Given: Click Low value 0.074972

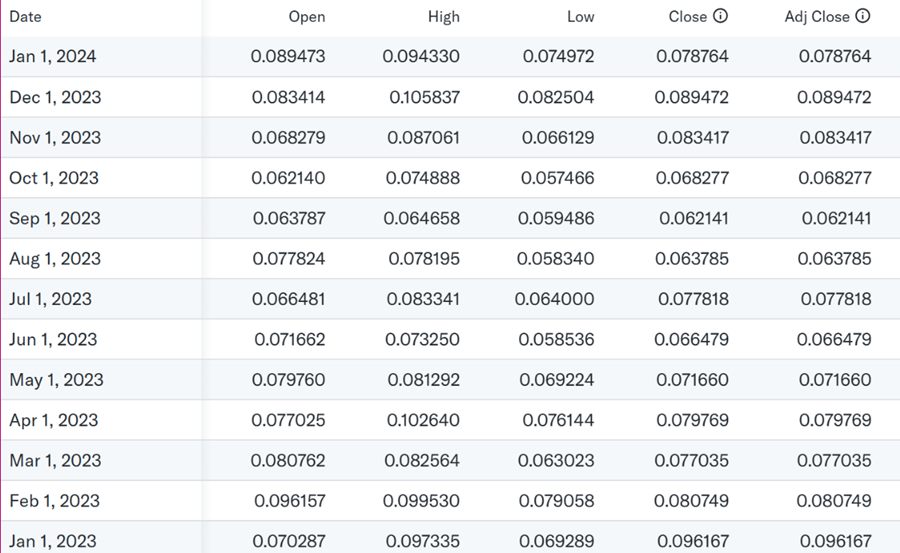Looking at the screenshot, I should point(558,56).
